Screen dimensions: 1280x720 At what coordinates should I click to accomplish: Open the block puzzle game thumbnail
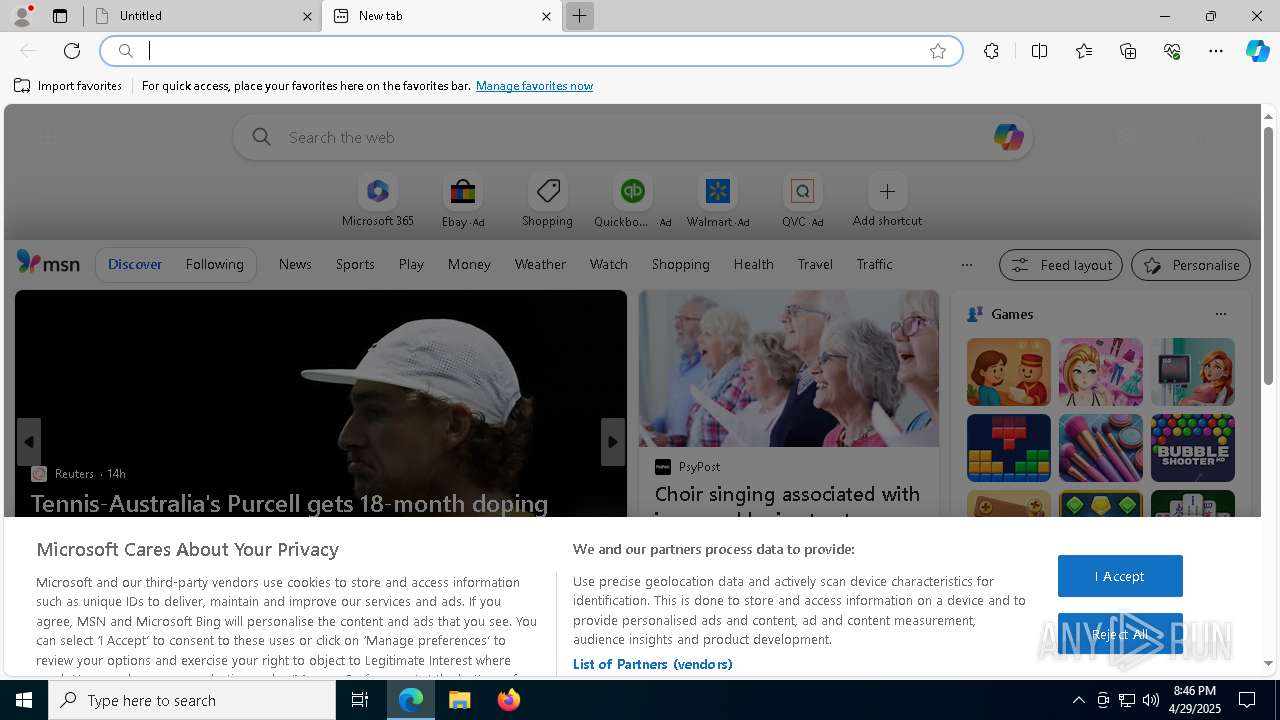[x=1008, y=448]
